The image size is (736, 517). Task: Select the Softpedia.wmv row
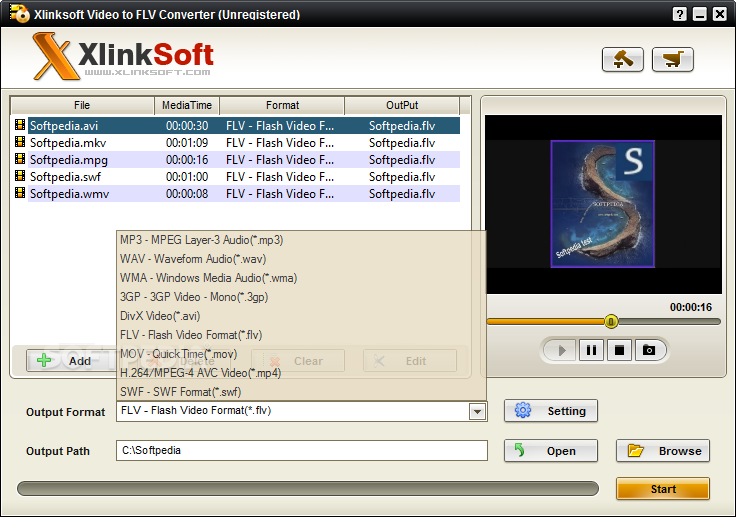point(244,193)
